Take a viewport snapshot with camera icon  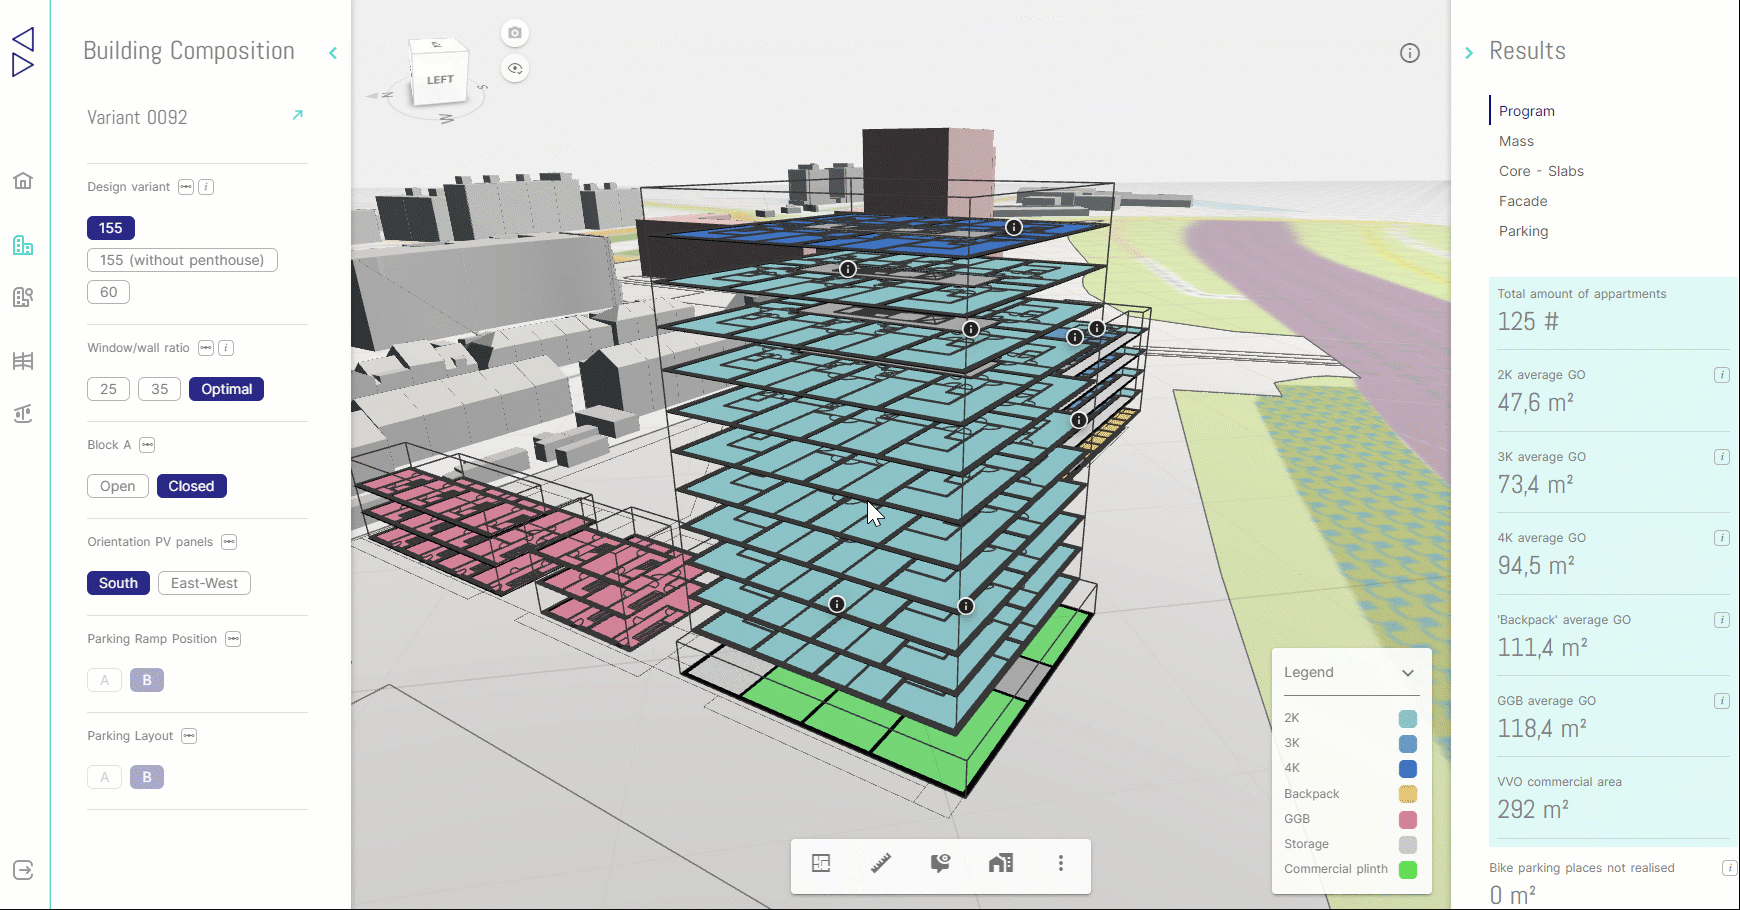(x=515, y=33)
